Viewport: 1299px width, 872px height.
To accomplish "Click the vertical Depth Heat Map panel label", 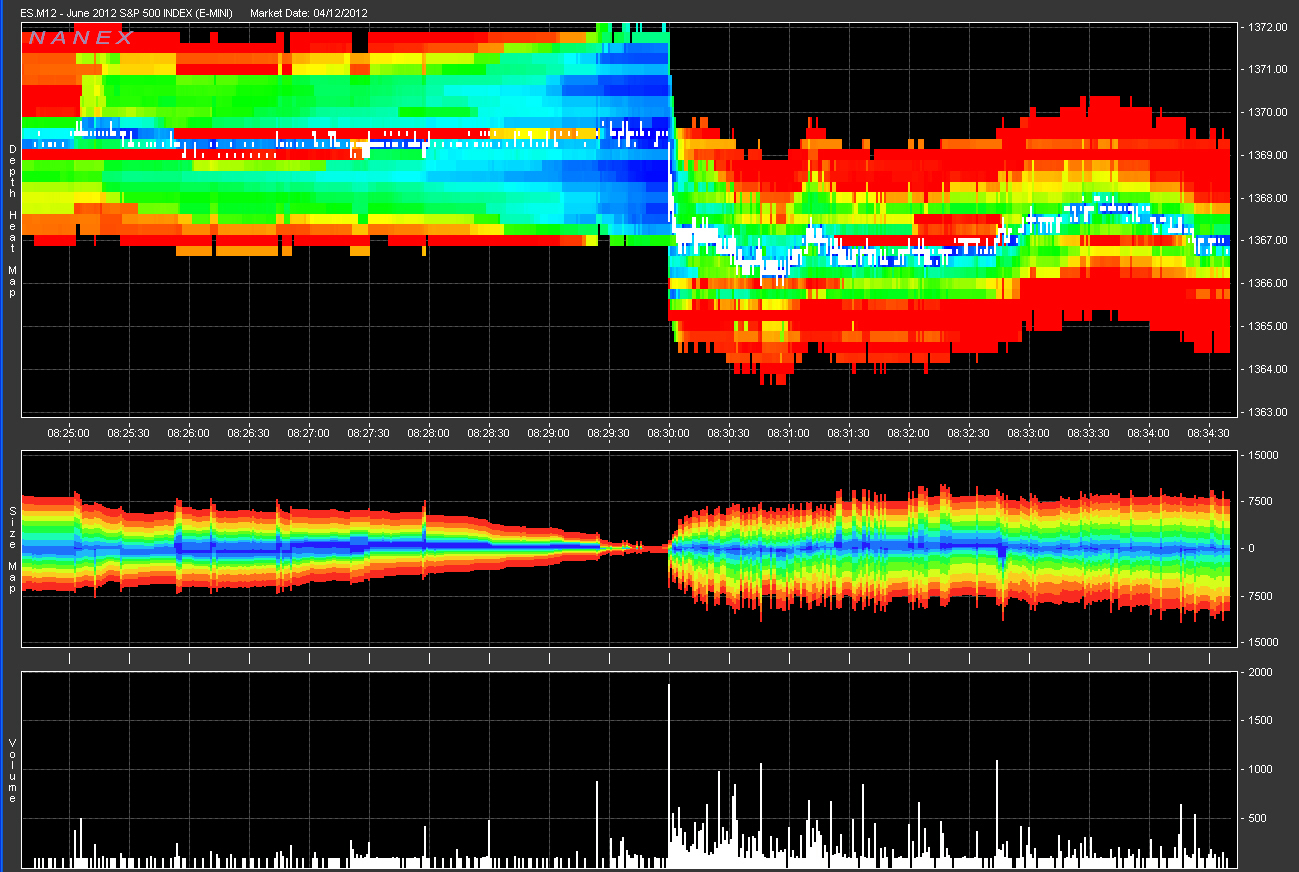I will click(x=13, y=221).
